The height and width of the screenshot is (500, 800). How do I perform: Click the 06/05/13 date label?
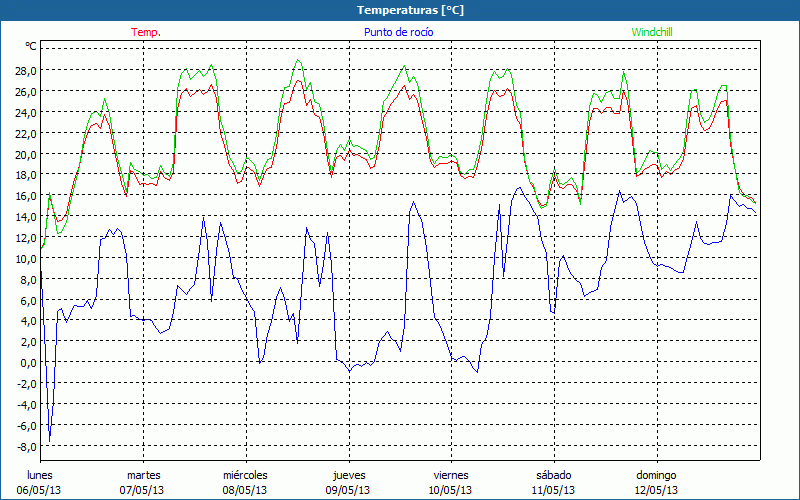click(x=40, y=490)
